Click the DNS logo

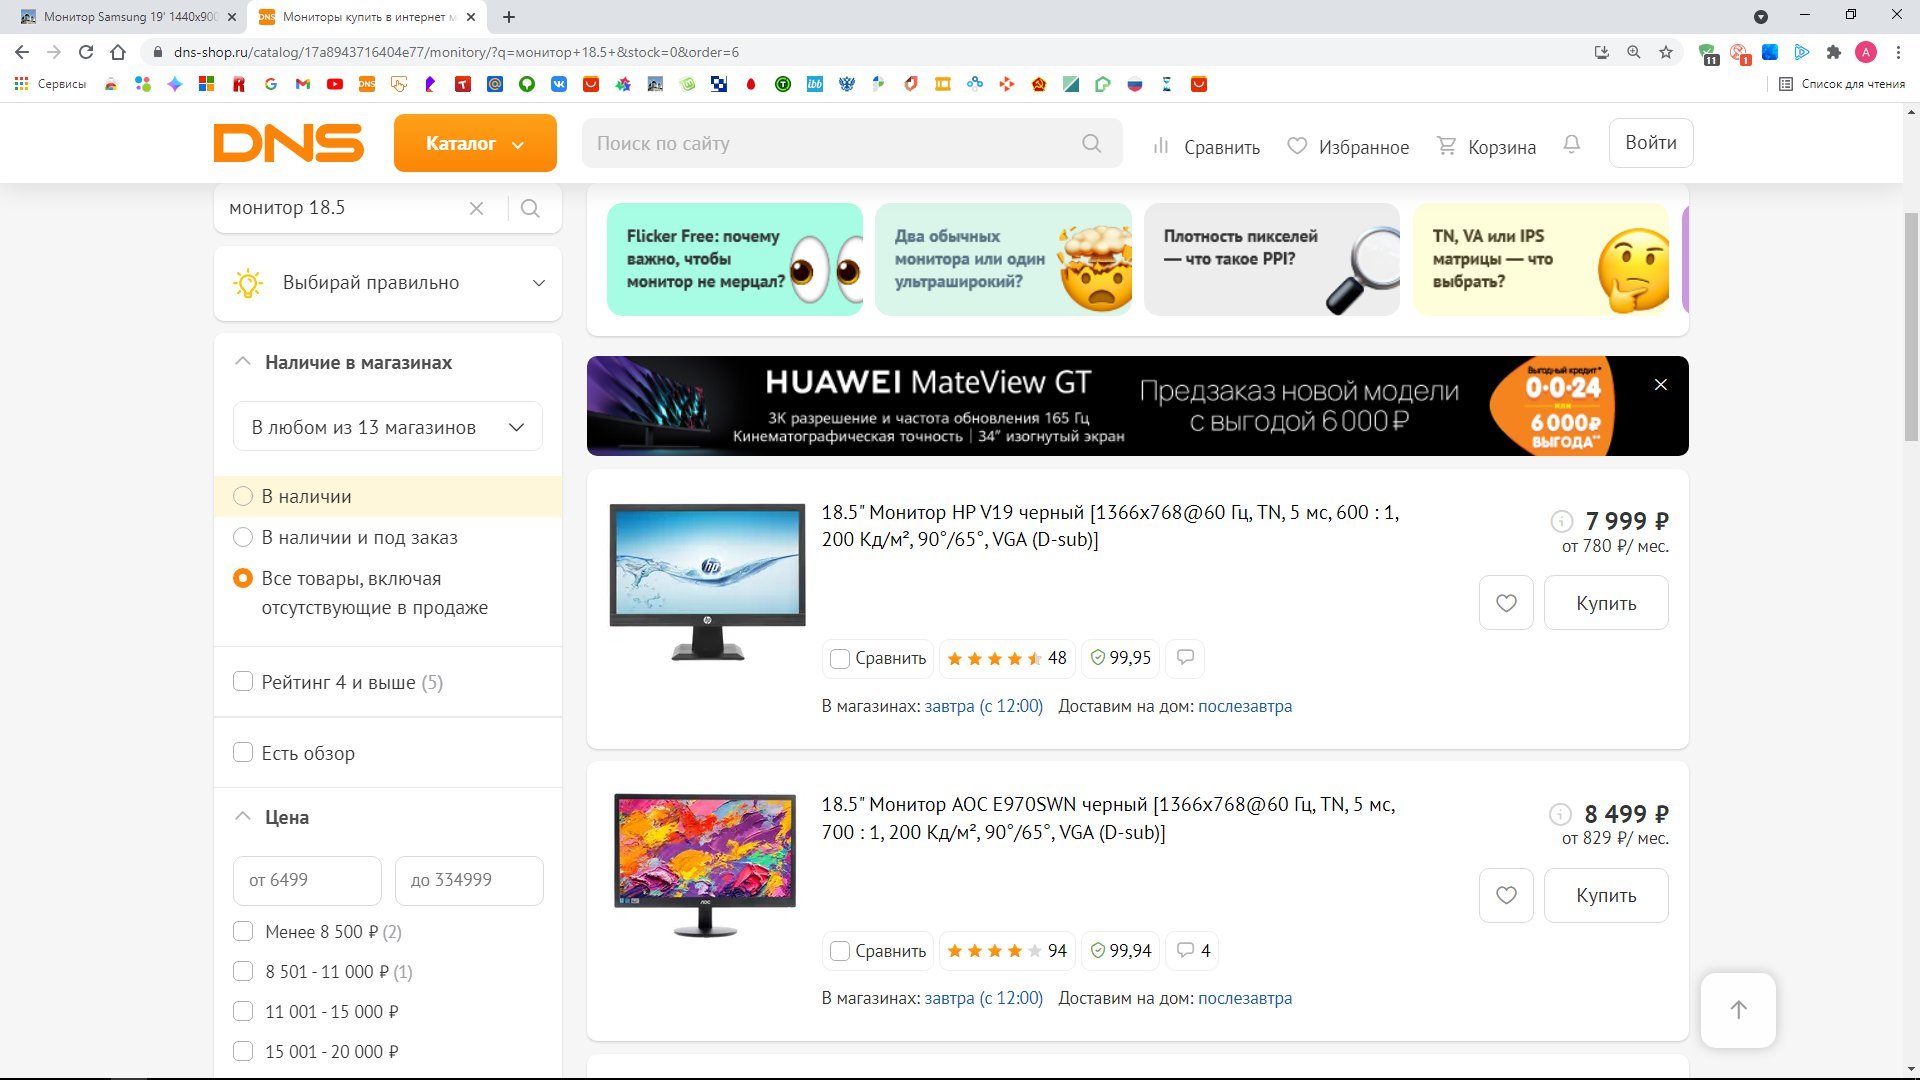point(288,143)
